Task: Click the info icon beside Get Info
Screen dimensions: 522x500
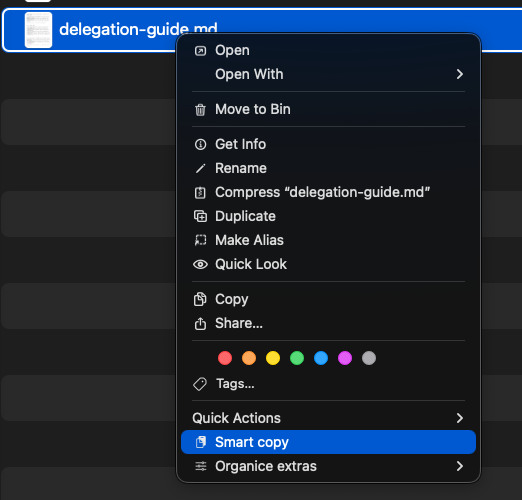Action: pos(200,144)
